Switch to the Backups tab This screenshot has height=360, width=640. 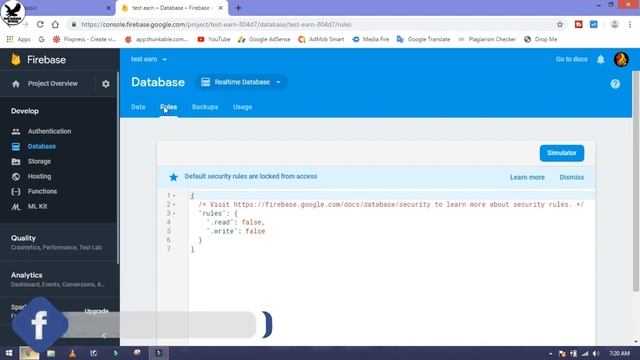point(205,107)
